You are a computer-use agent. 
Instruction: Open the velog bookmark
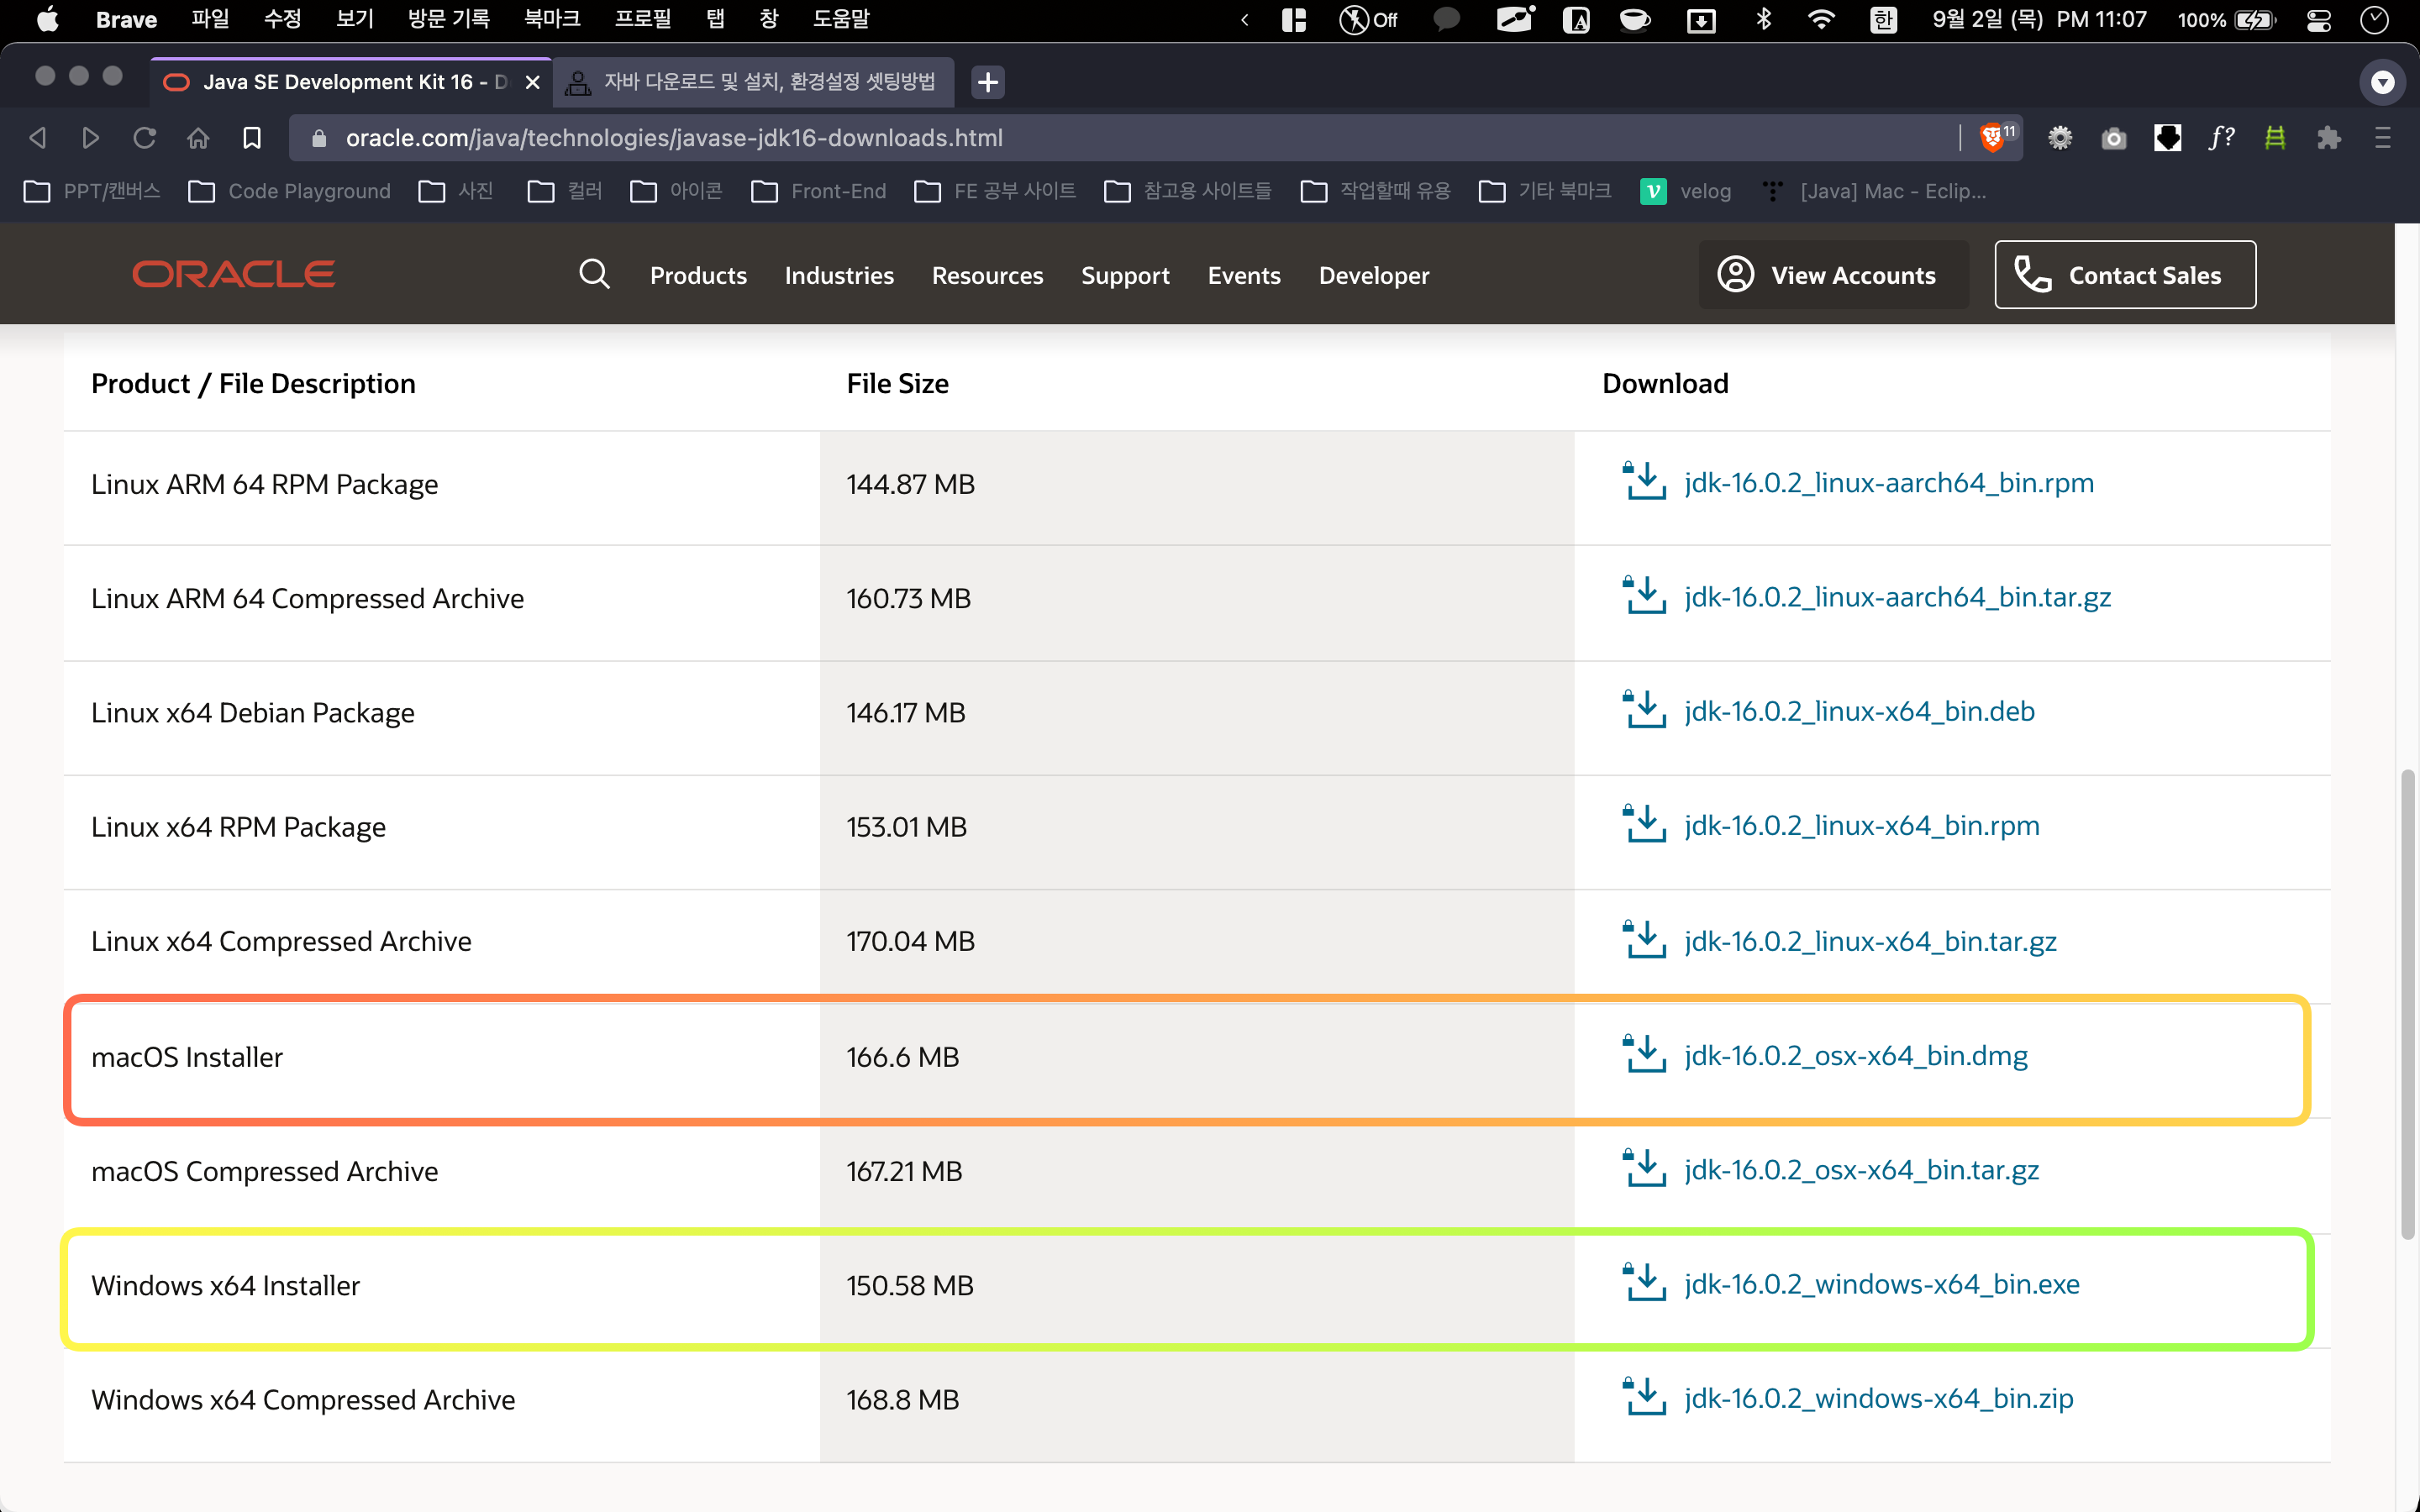(1686, 191)
